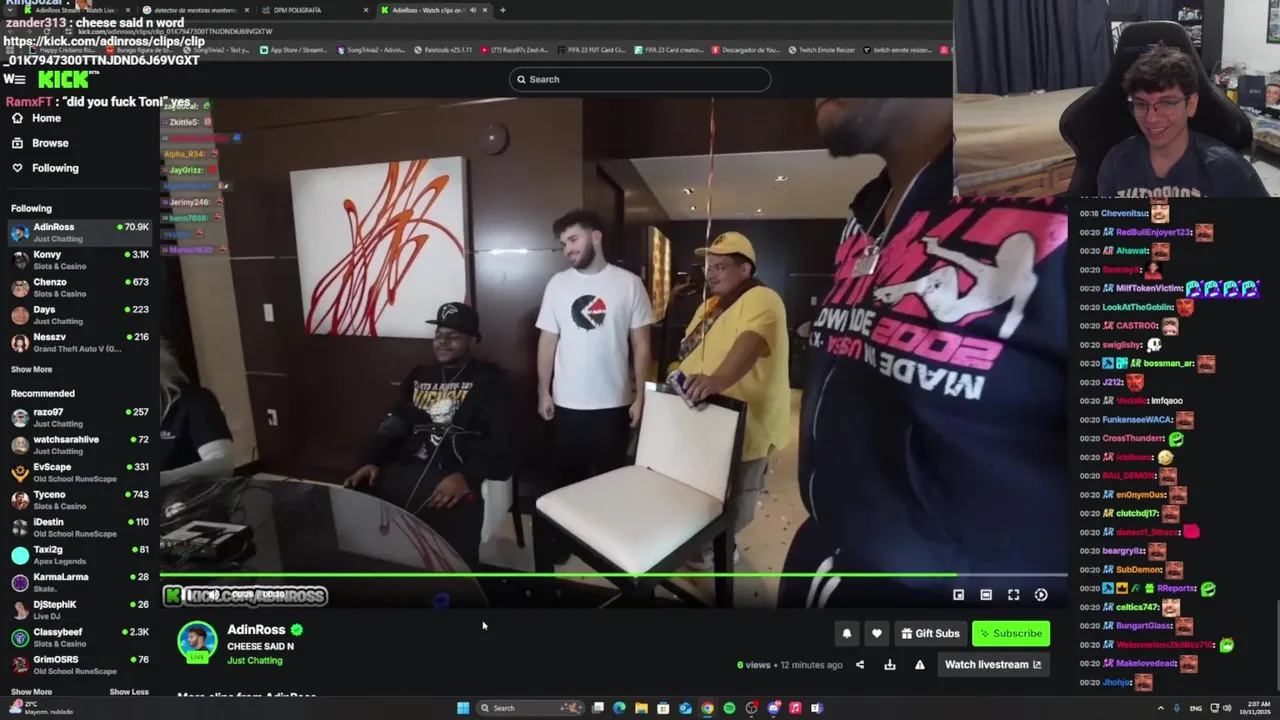Image resolution: width=1280 pixels, height=720 pixels.
Task: Seek on the green video progress bar
Action: coord(613,575)
